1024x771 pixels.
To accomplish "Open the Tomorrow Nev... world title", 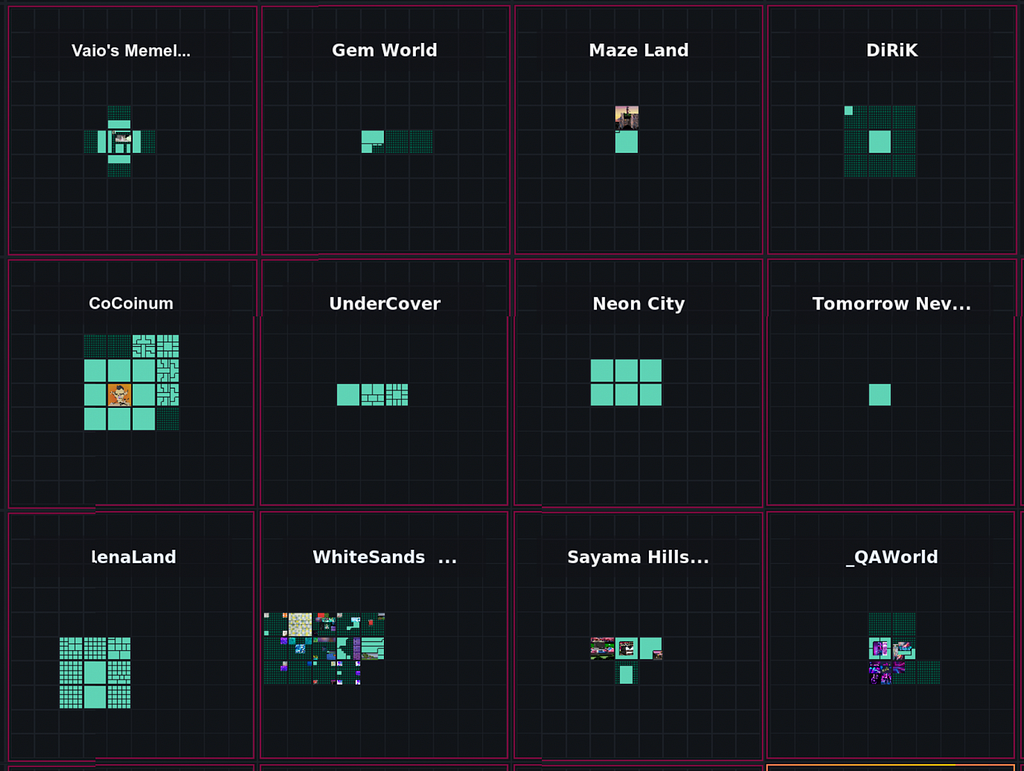I will [891, 304].
